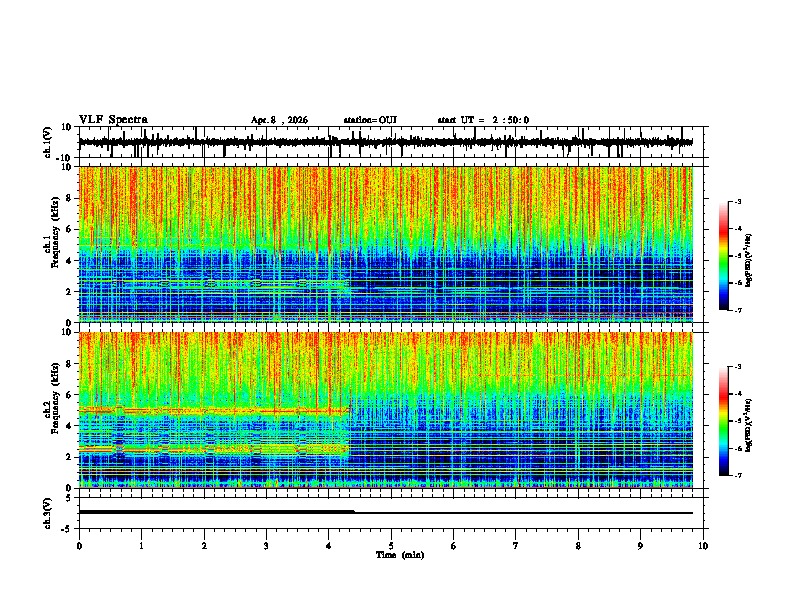The image size is (792, 612).
Task: Click the time axis tick label "3"
Action: coord(266,546)
